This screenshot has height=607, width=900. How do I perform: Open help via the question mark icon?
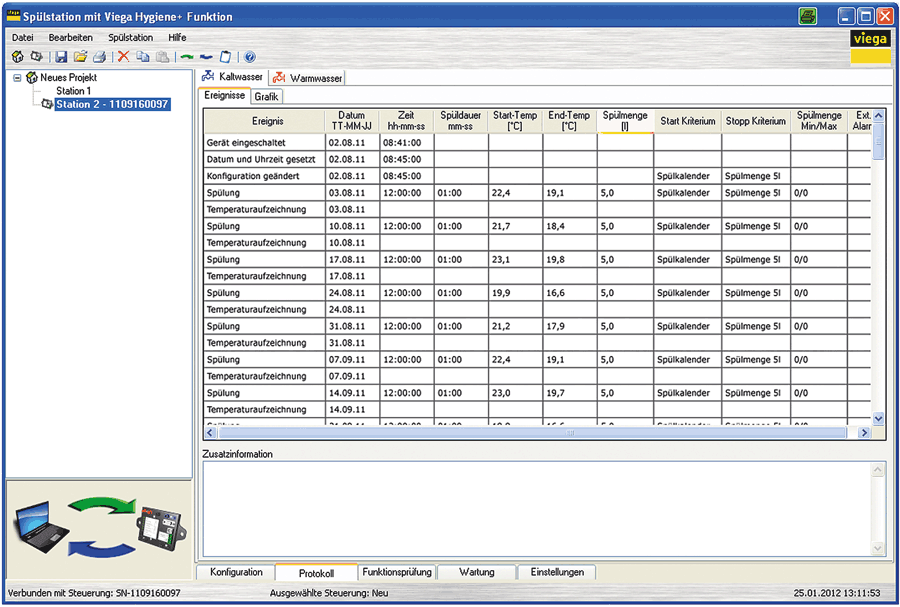(x=250, y=57)
